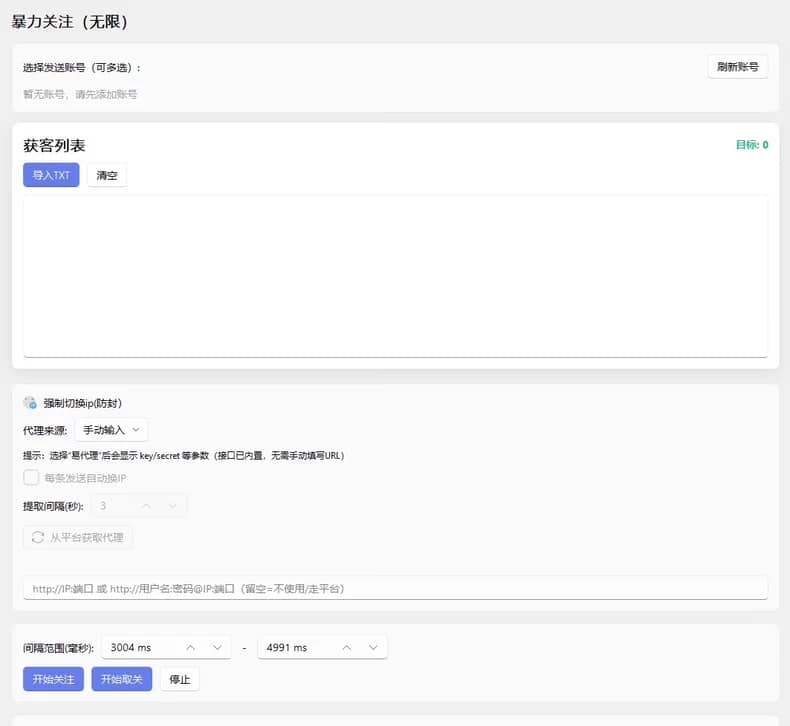Increase the 3004 ms minimum interval
Image resolution: width=790 pixels, height=726 pixels.
coord(190,647)
